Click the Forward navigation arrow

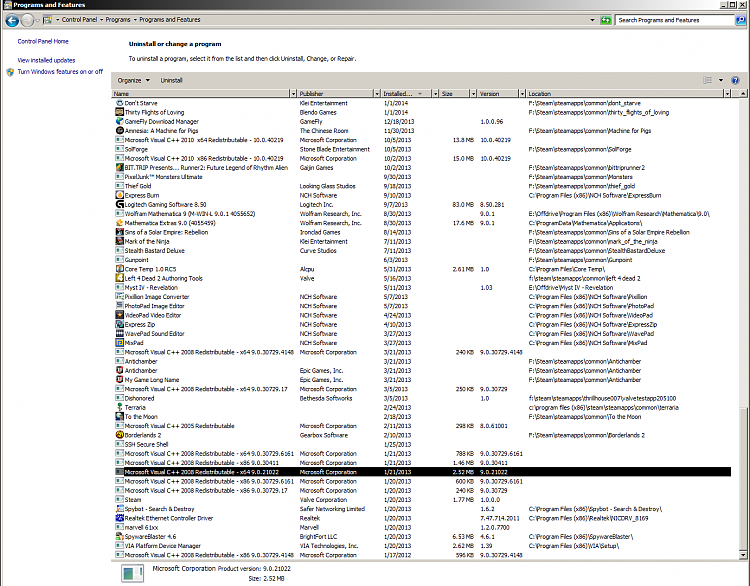pos(28,20)
